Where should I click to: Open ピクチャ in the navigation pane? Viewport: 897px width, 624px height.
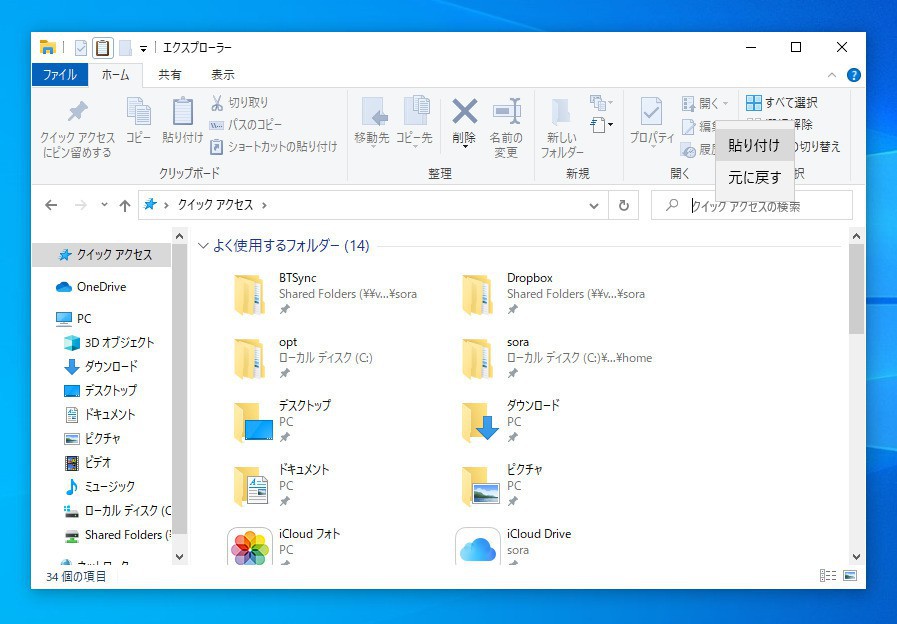click(92, 439)
